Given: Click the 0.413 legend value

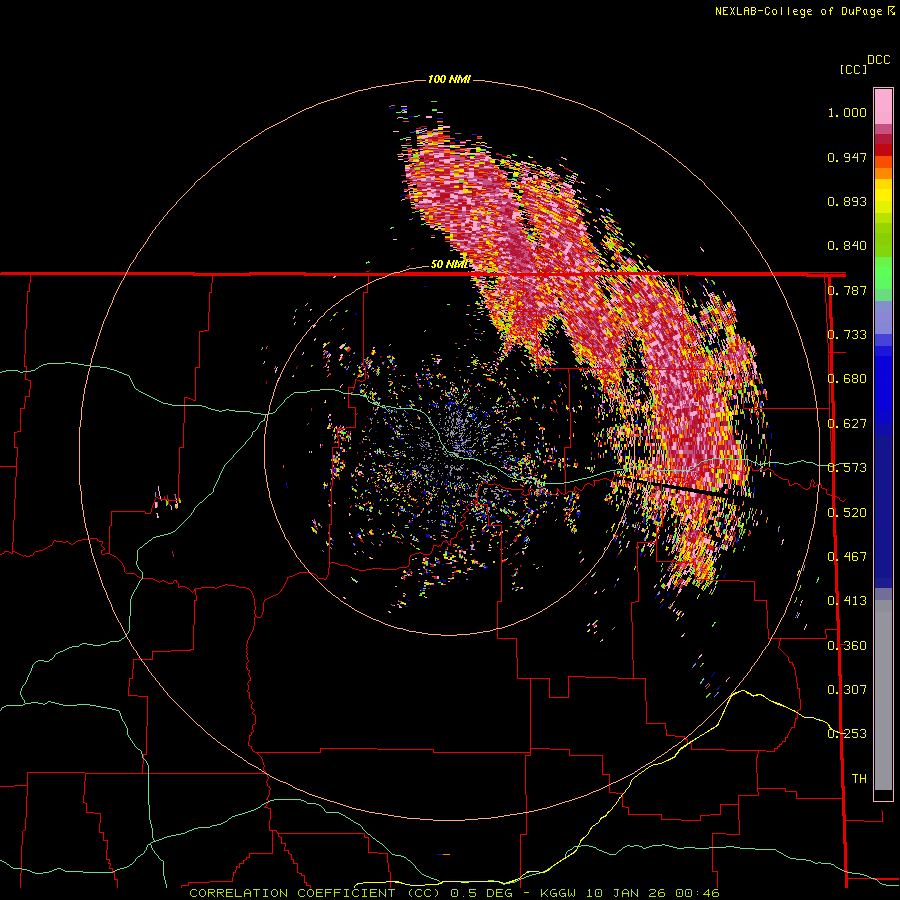Looking at the screenshot, I should [x=847, y=601].
